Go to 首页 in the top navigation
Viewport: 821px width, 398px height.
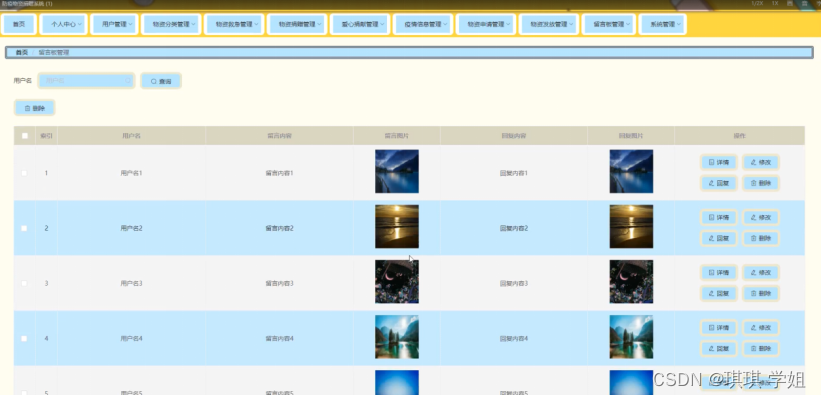19,24
